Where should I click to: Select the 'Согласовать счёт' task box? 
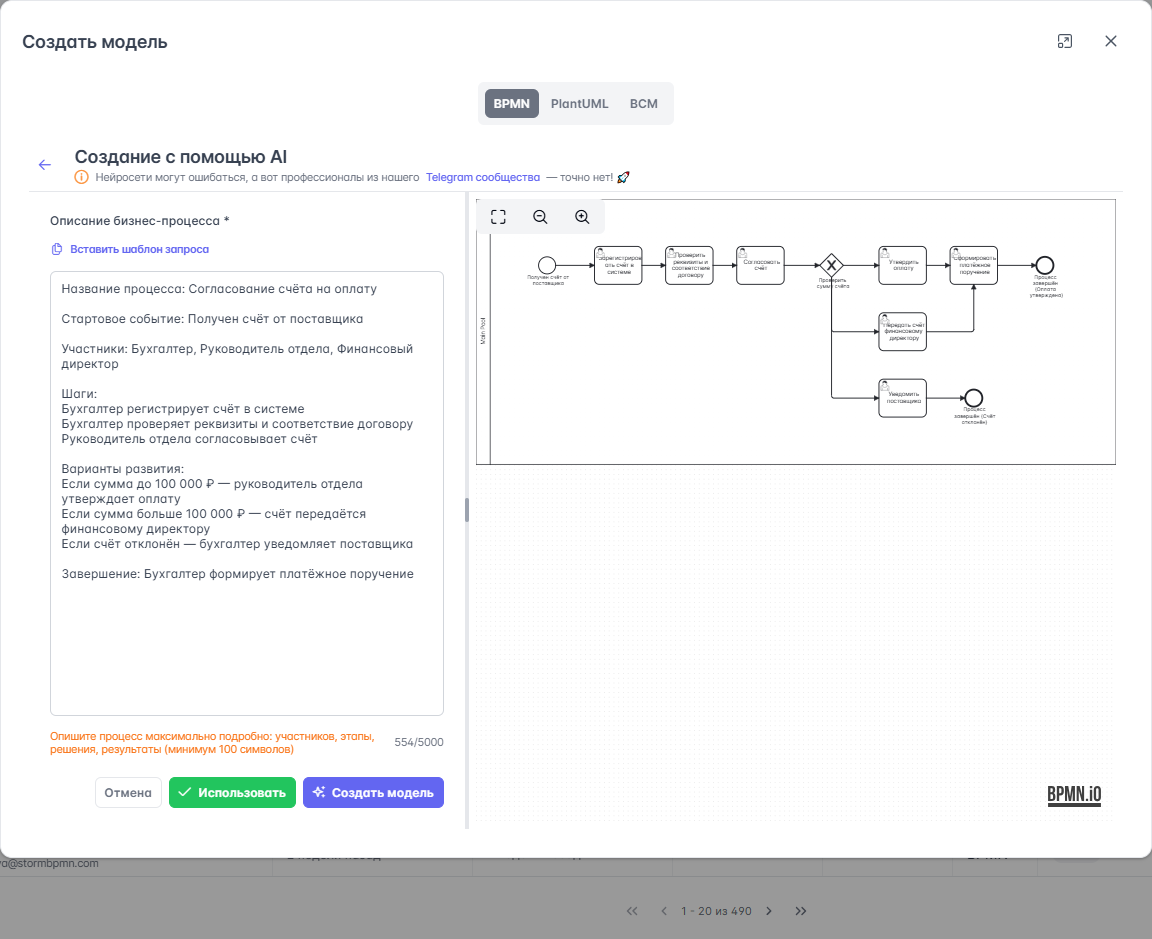coord(760,265)
